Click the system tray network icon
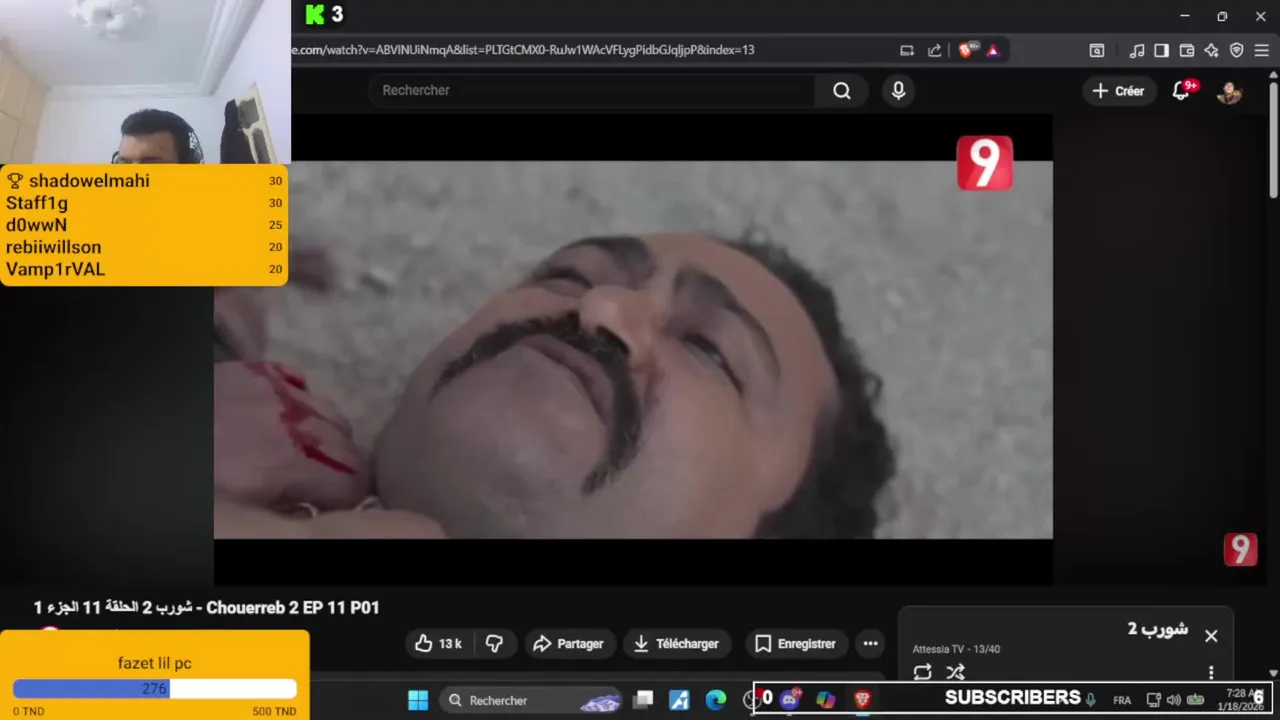This screenshot has height=720, width=1280. (x=1153, y=700)
